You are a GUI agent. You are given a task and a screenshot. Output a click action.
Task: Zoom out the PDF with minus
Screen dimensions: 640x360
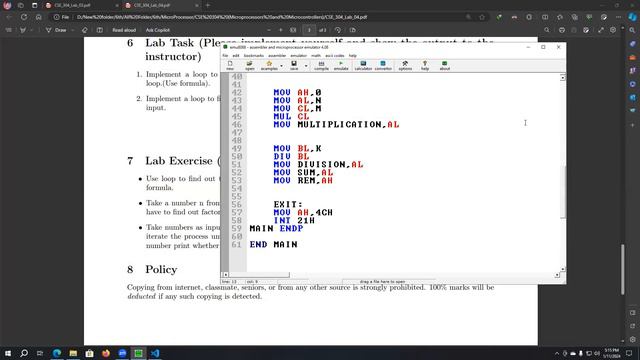tap(269, 30)
